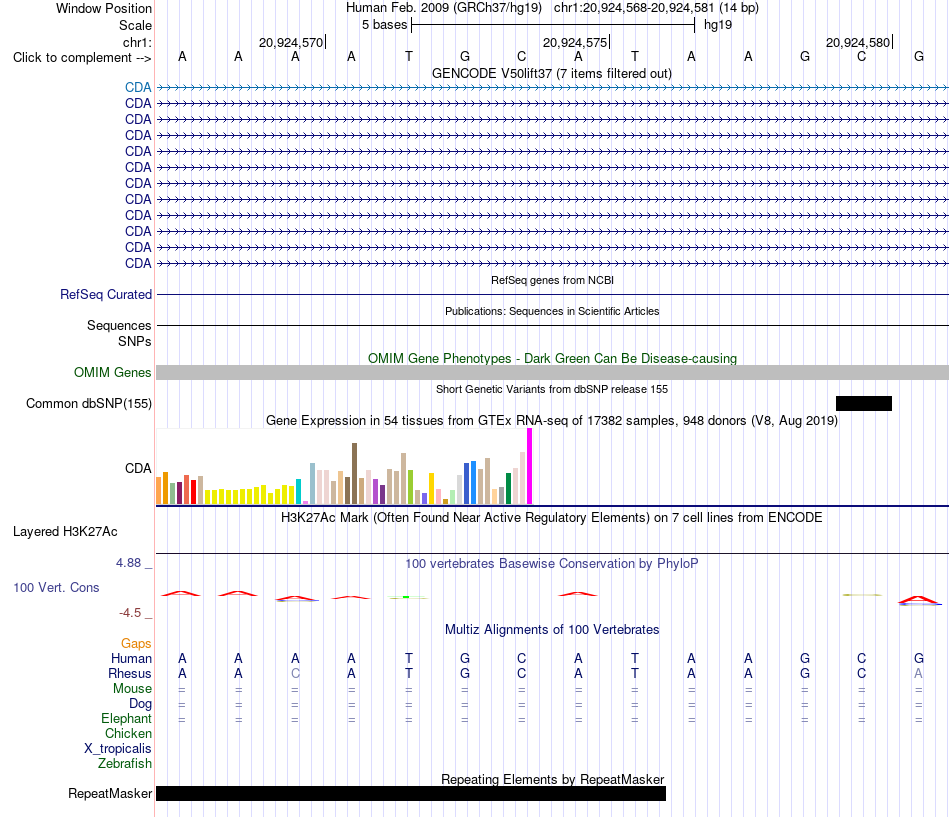Screen dimensions: 950x817
Task: Open the RefSeq Curated track label
Action: coord(106,295)
